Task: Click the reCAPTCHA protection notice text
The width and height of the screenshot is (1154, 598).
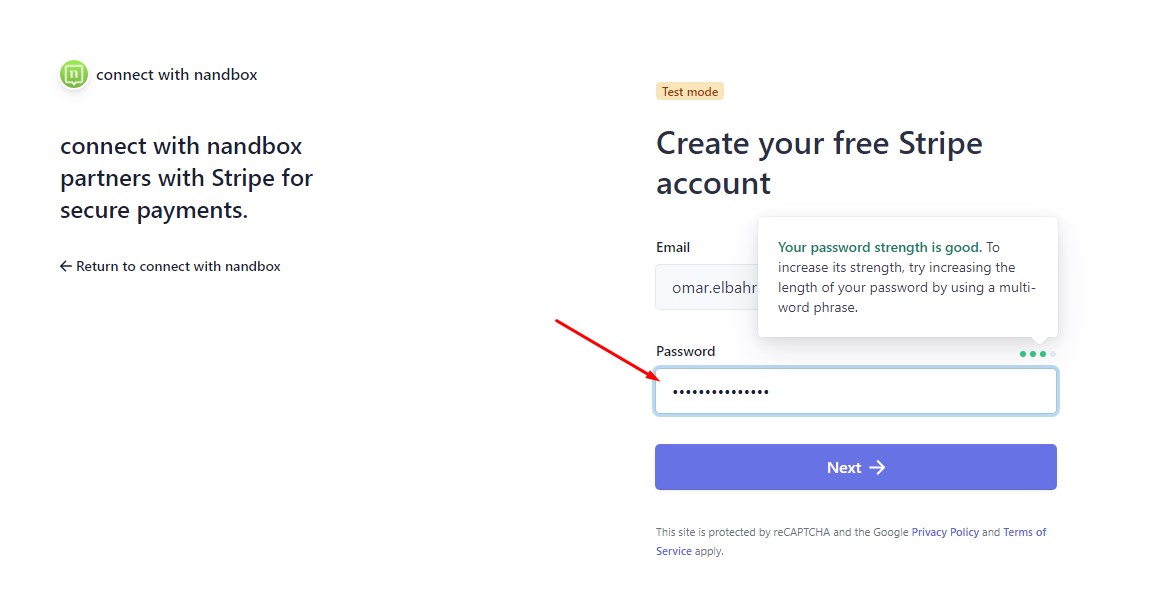Action: coord(851,541)
